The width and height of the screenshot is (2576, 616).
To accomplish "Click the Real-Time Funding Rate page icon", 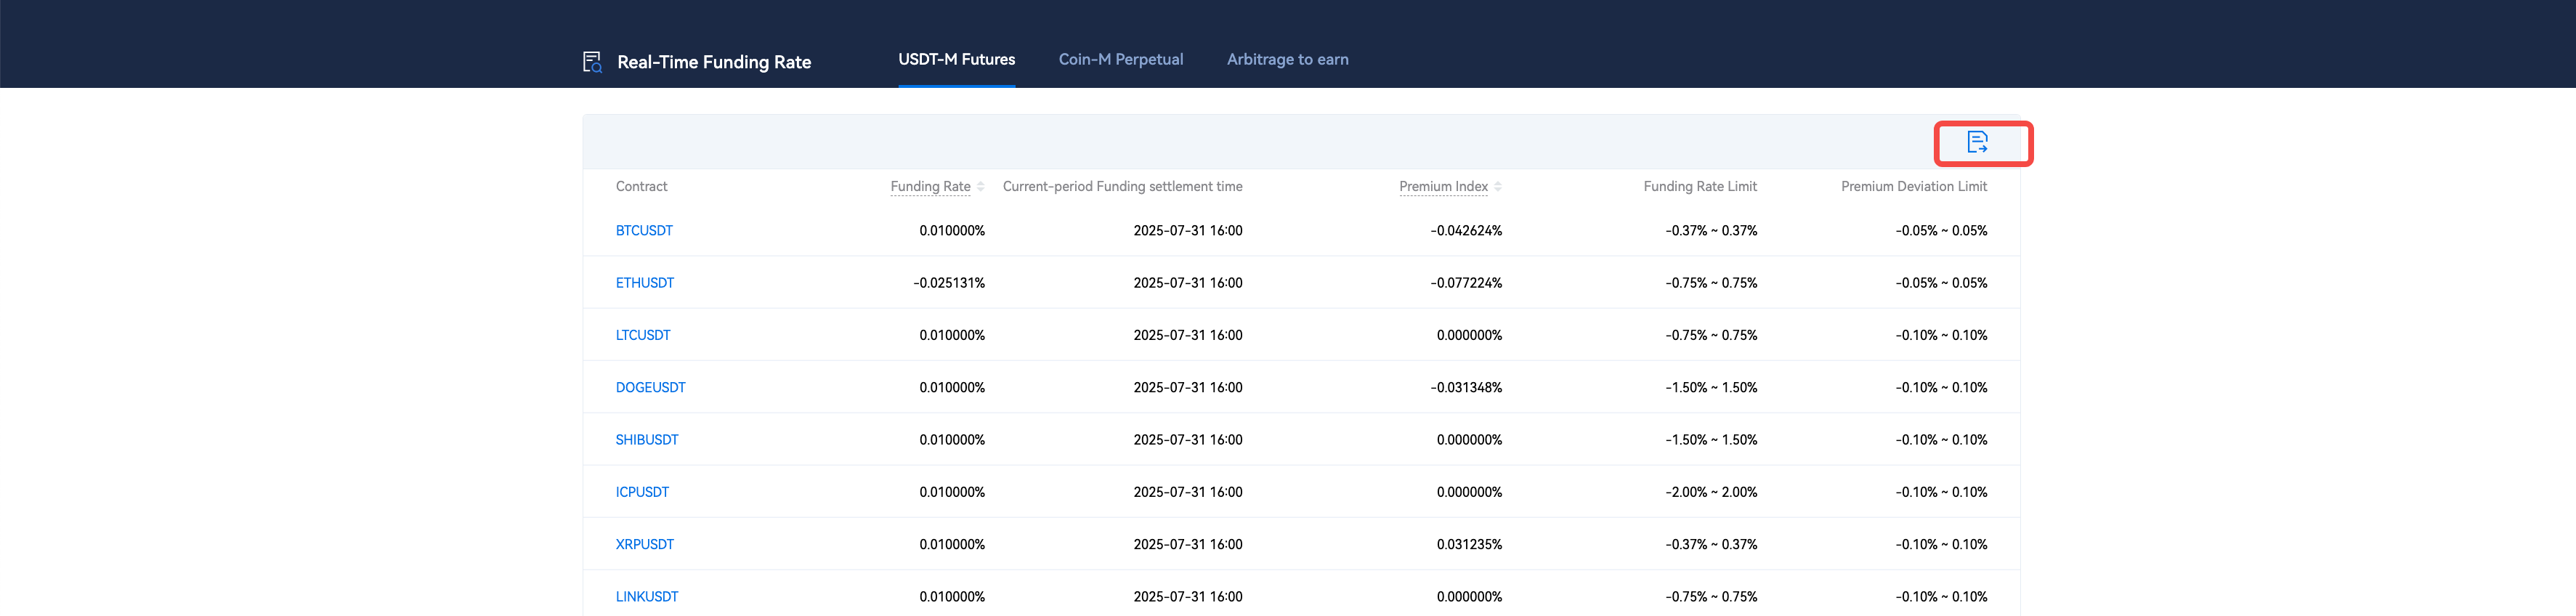I will (x=592, y=62).
